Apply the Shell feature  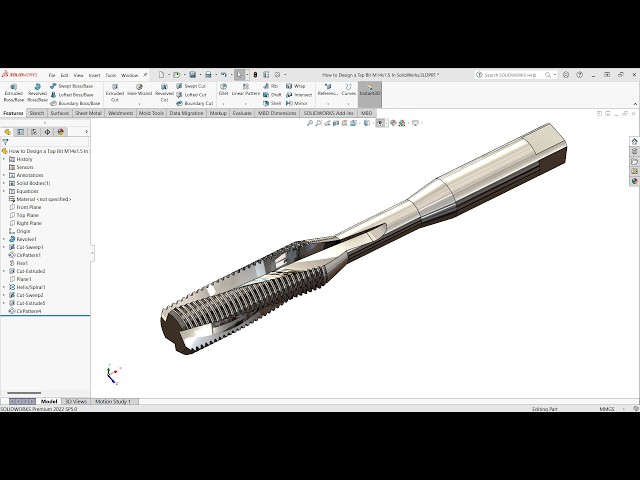coord(272,103)
